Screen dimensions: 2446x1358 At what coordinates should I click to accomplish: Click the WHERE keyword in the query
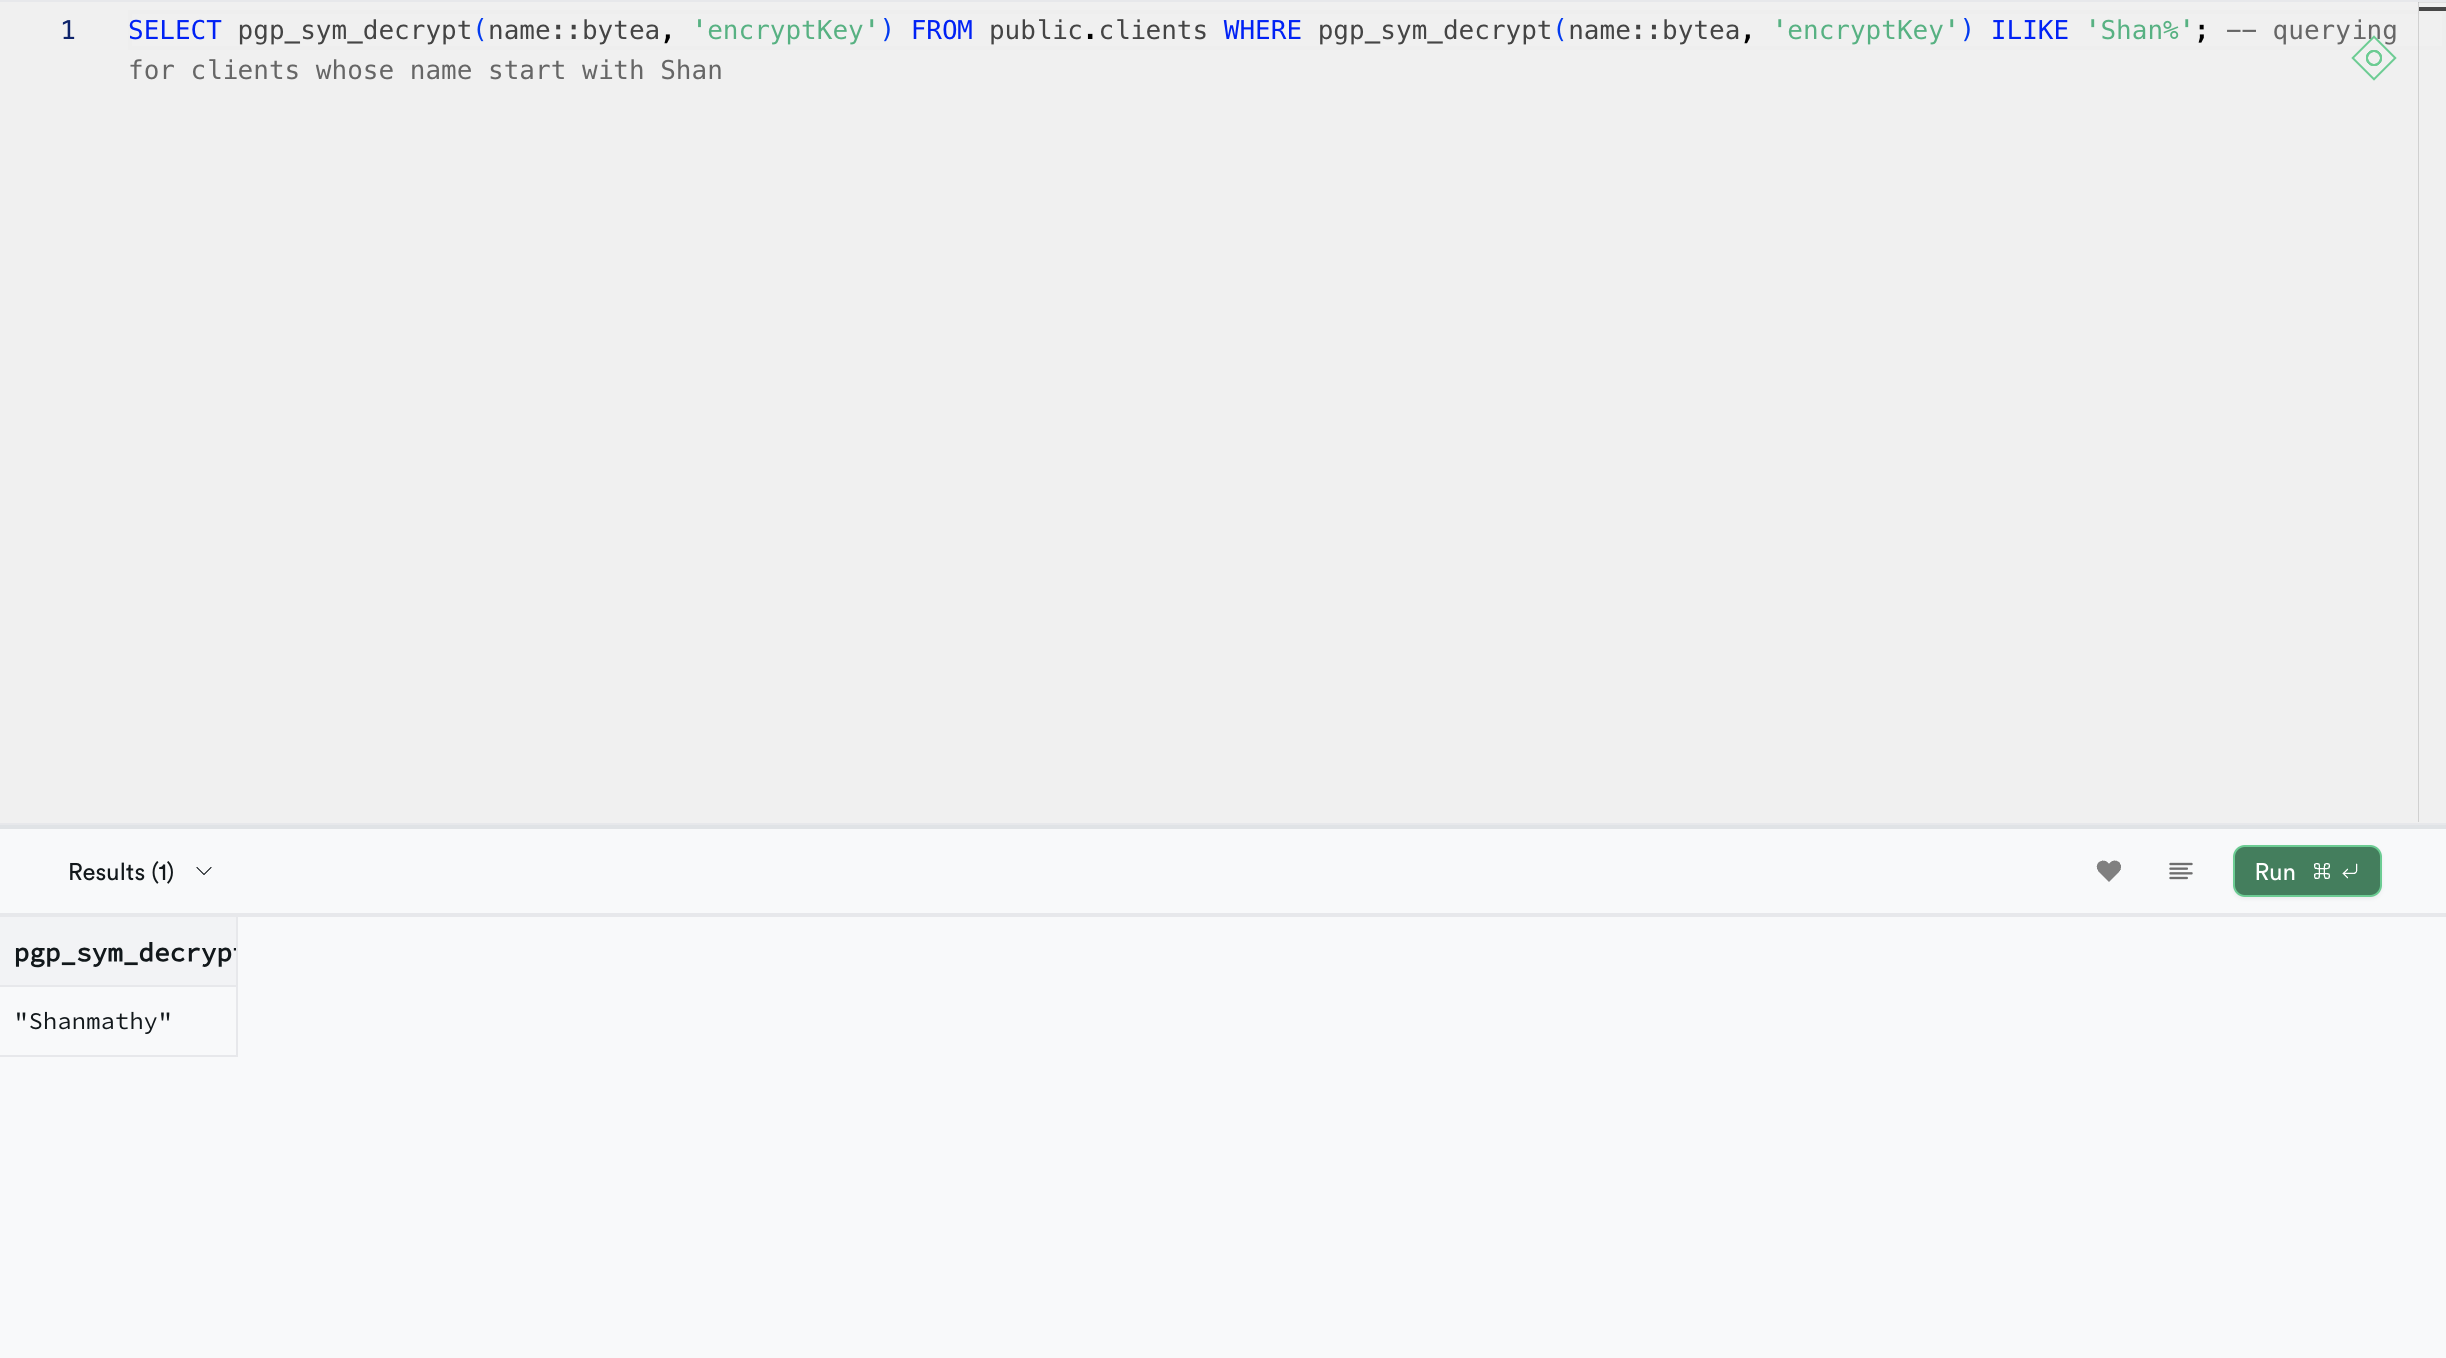pyautogui.click(x=1262, y=30)
